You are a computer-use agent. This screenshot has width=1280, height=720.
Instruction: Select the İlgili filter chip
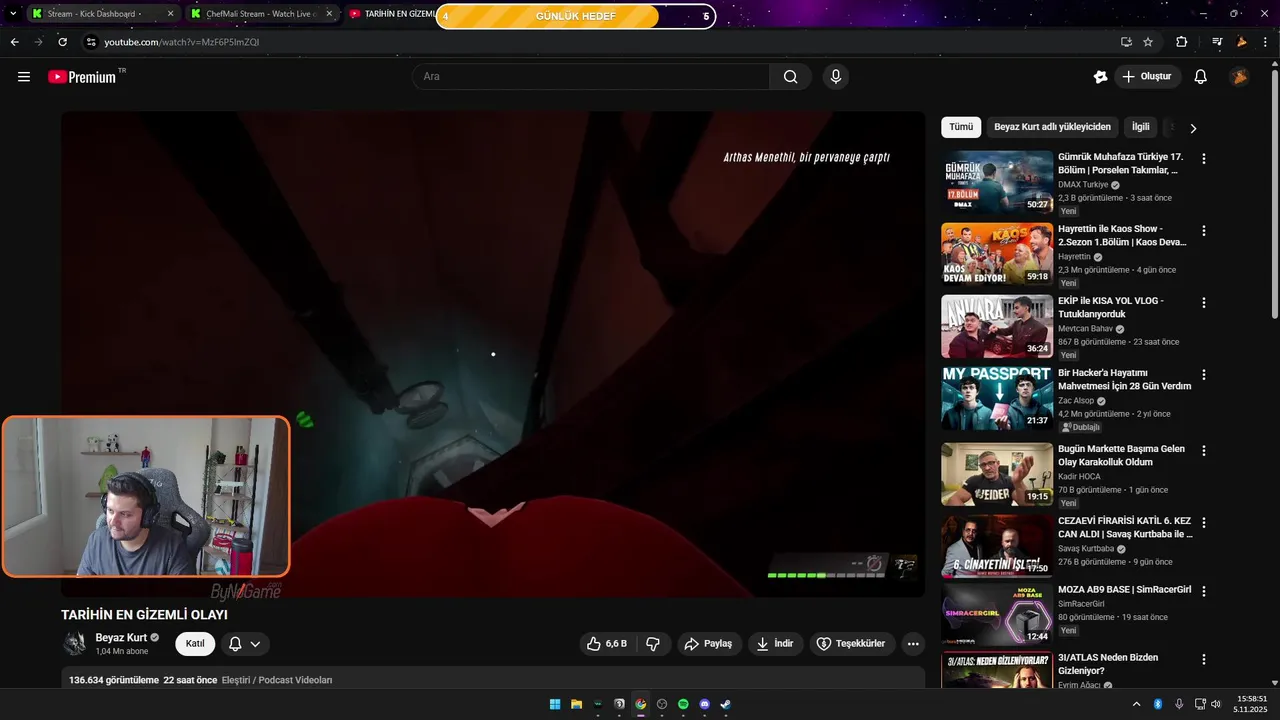point(1140,127)
